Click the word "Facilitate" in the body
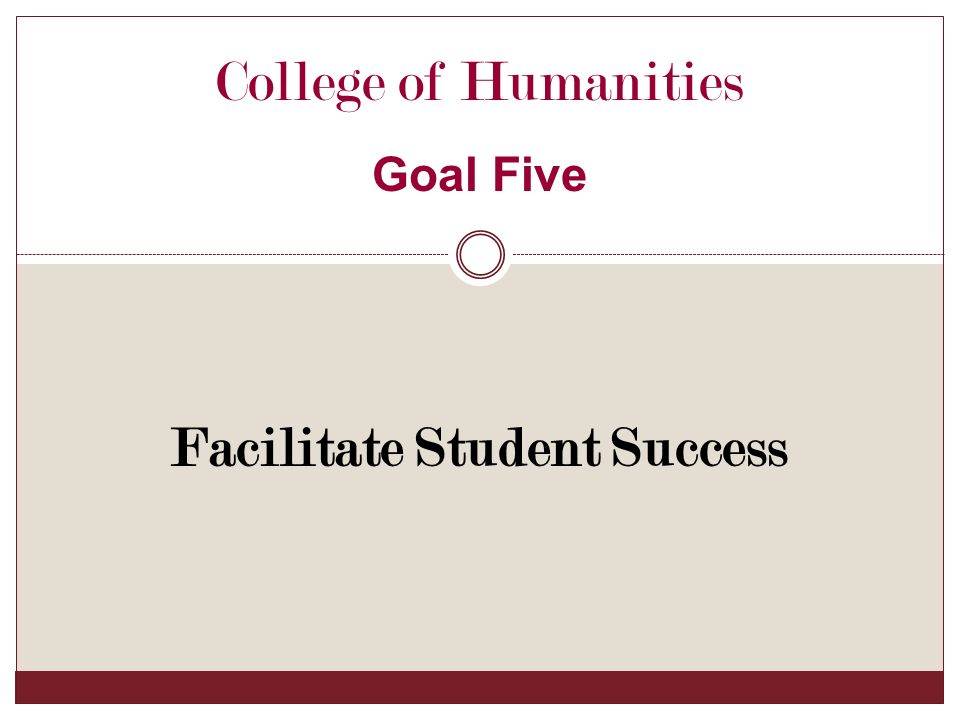The height and width of the screenshot is (720, 960). click(x=287, y=448)
